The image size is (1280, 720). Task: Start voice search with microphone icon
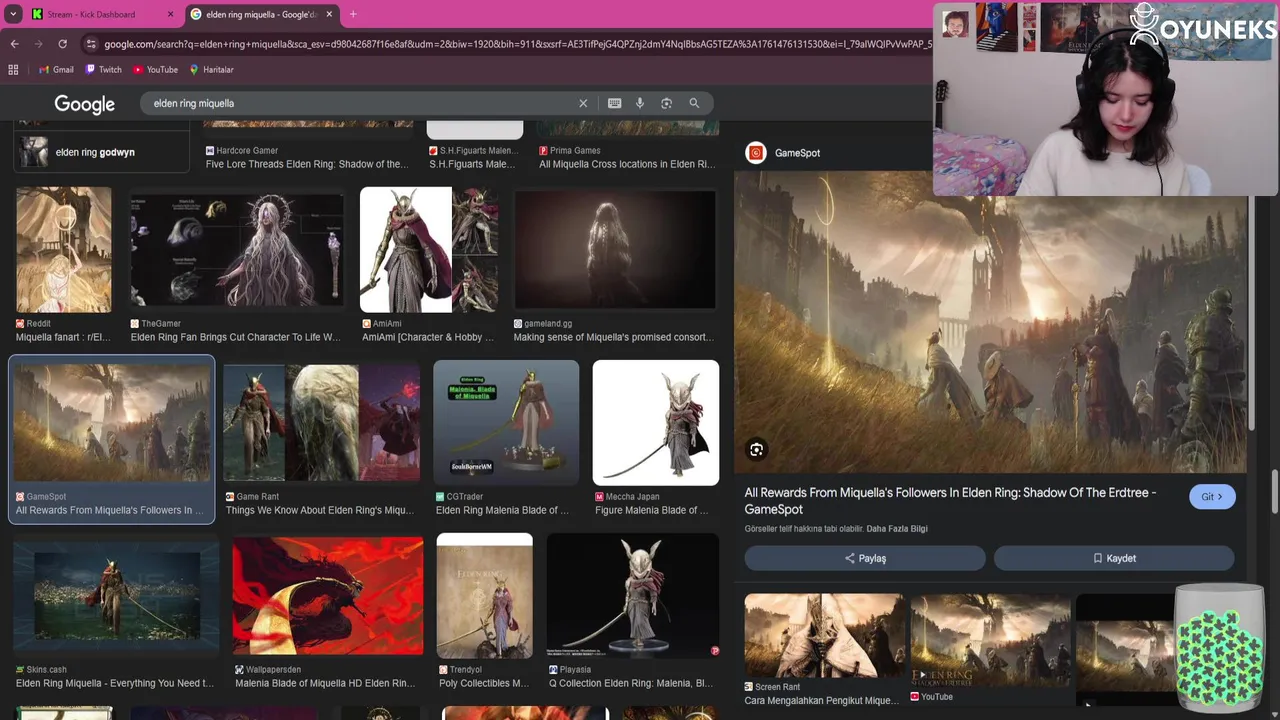[640, 103]
